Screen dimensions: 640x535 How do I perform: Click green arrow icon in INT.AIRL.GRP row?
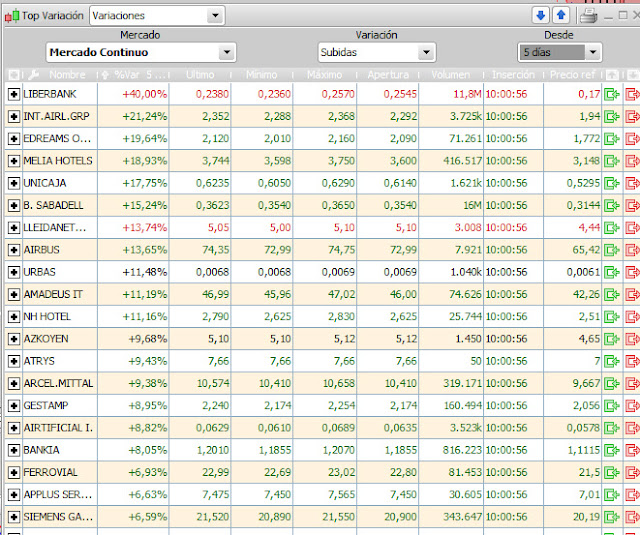pyautogui.click(x=612, y=117)
